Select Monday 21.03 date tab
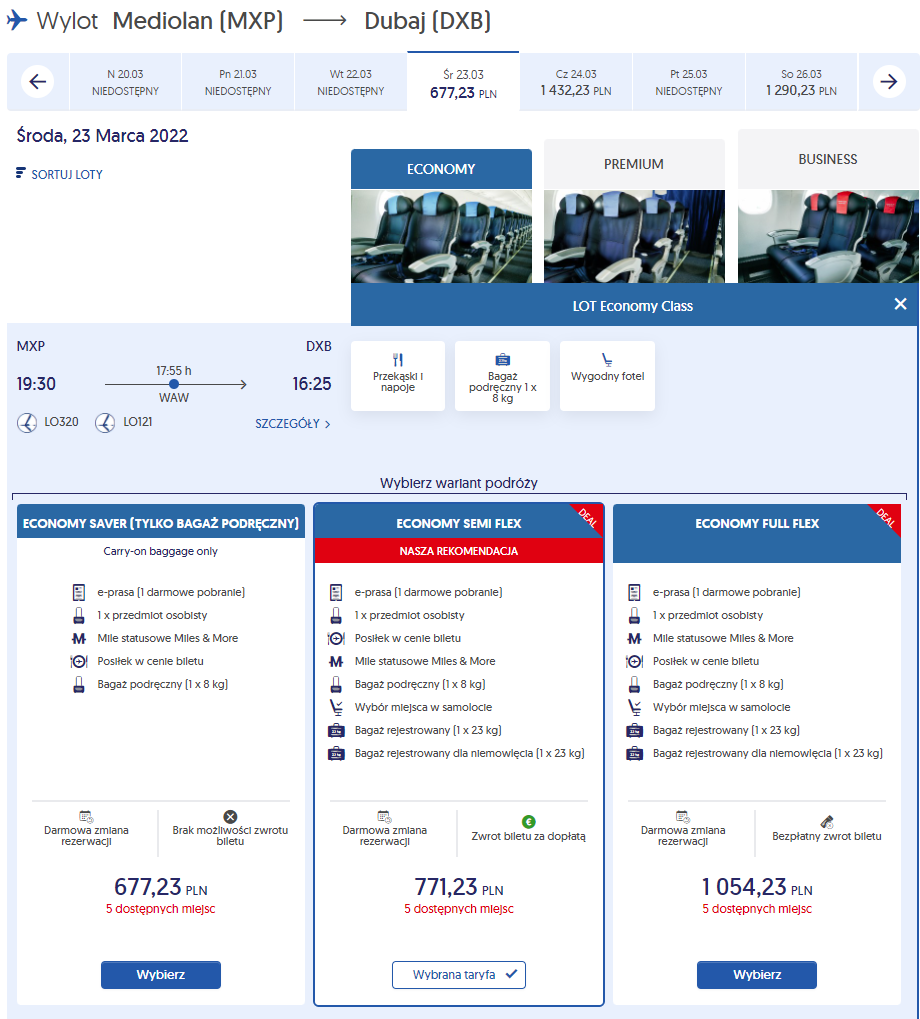The image size is (920, 1019). 238,82
